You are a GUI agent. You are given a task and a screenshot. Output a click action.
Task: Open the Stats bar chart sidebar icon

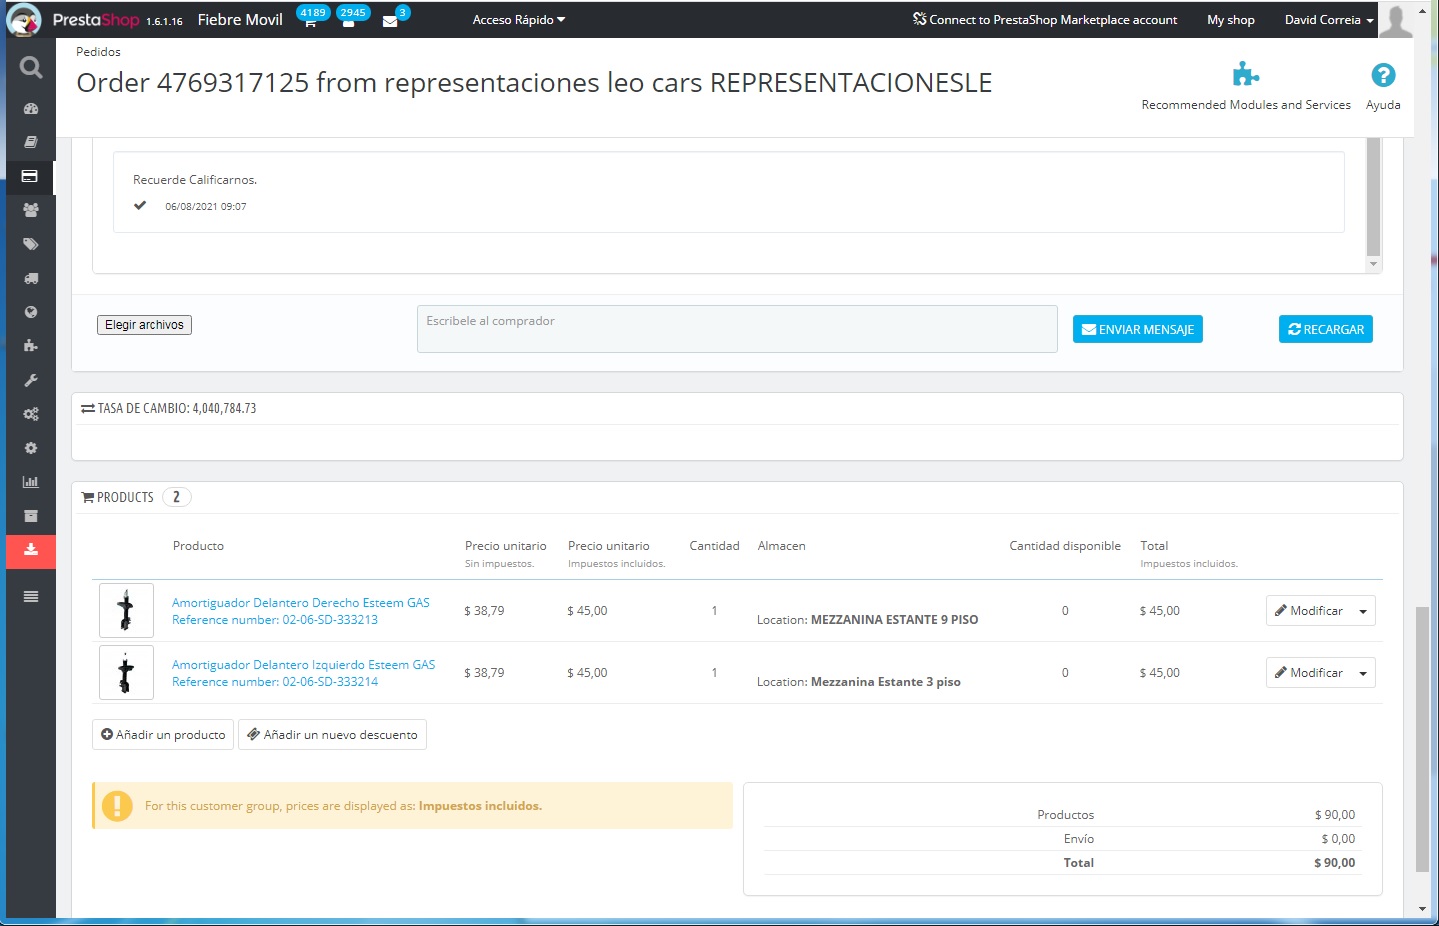31,482
